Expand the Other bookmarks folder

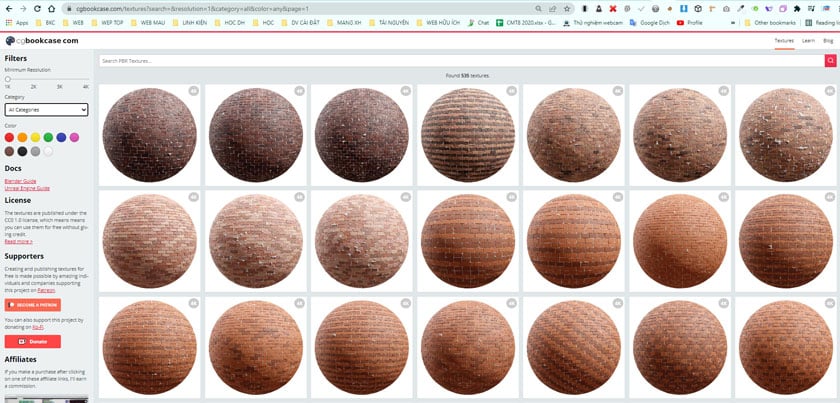pyautogui.click(x=772, y=22)
